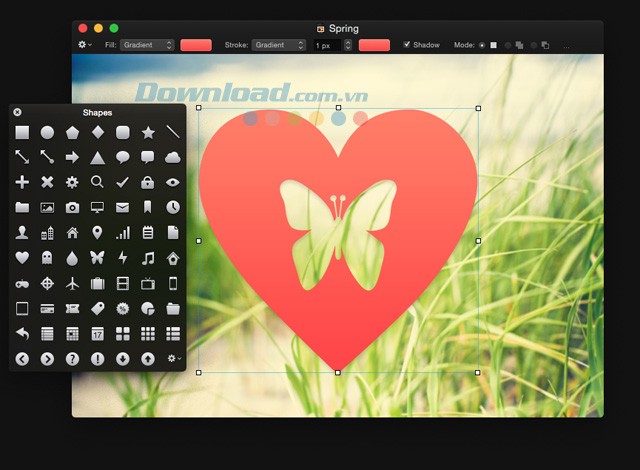The height and width of the screenshot is (470, 640).
Task: Choose the third Mode radio button
Action: (533, 45)
